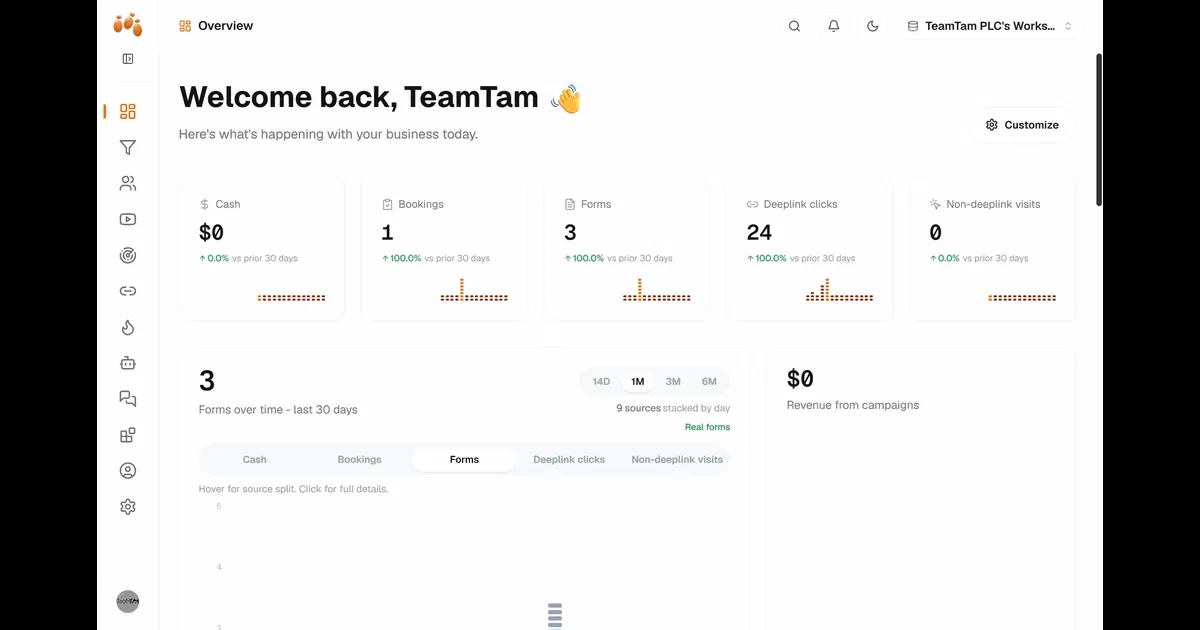Screen dimensions: 1200x630
Task: Select the 3M time range
Action: [x=673, y=382]
